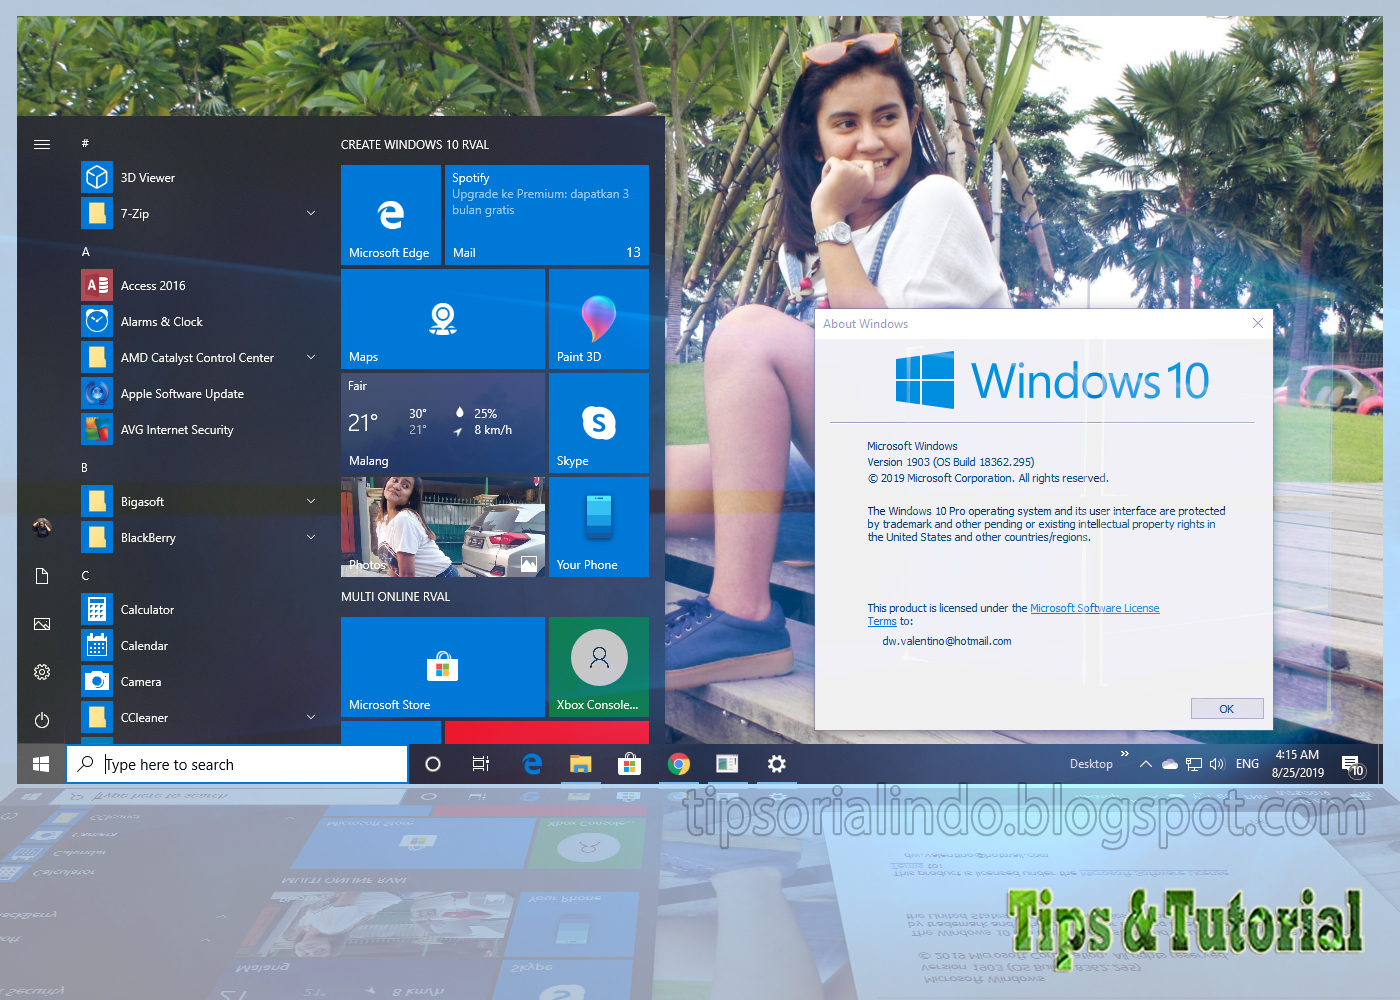
Task: Open the Xbox Console Companion tile
Action: coord(599,667)
